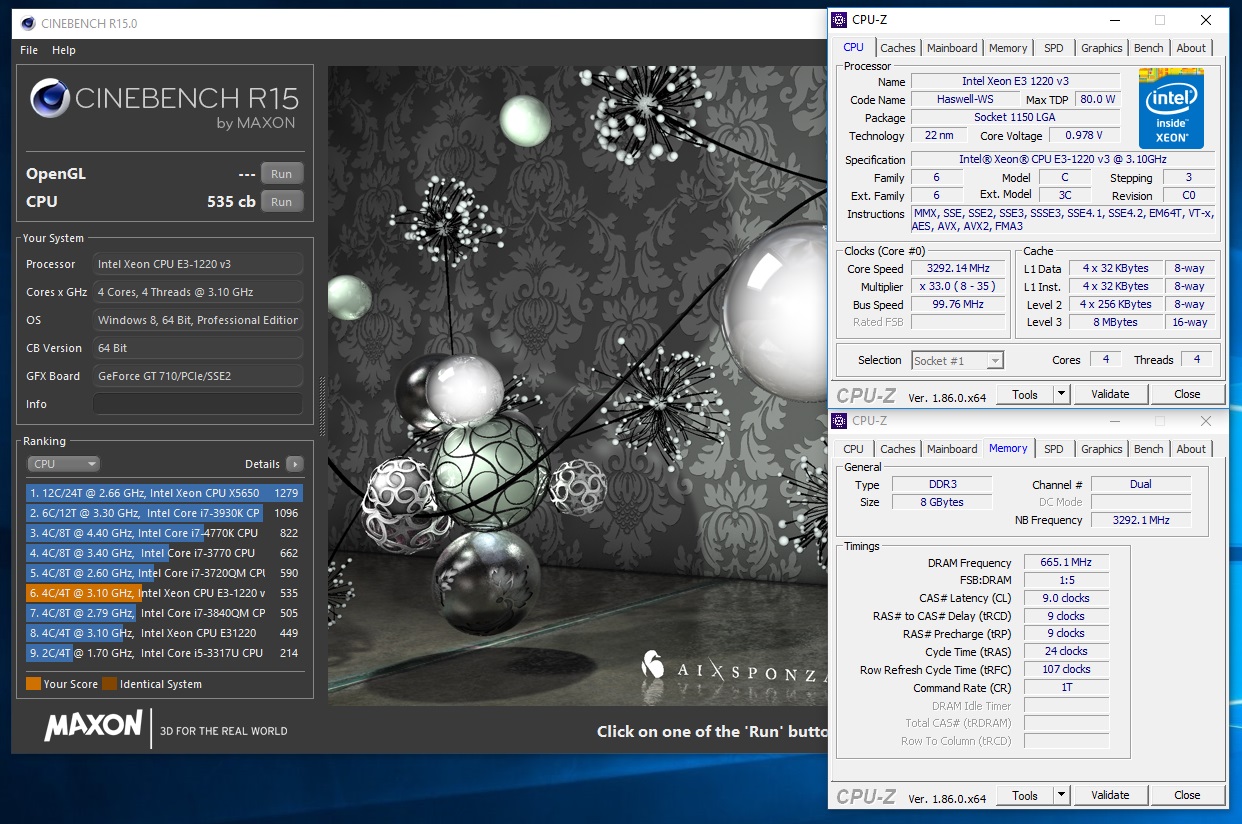This screenshot has width=1242, height=824.
Task: Click the Multiplier value x 33.0
Action: pos(958,287)
